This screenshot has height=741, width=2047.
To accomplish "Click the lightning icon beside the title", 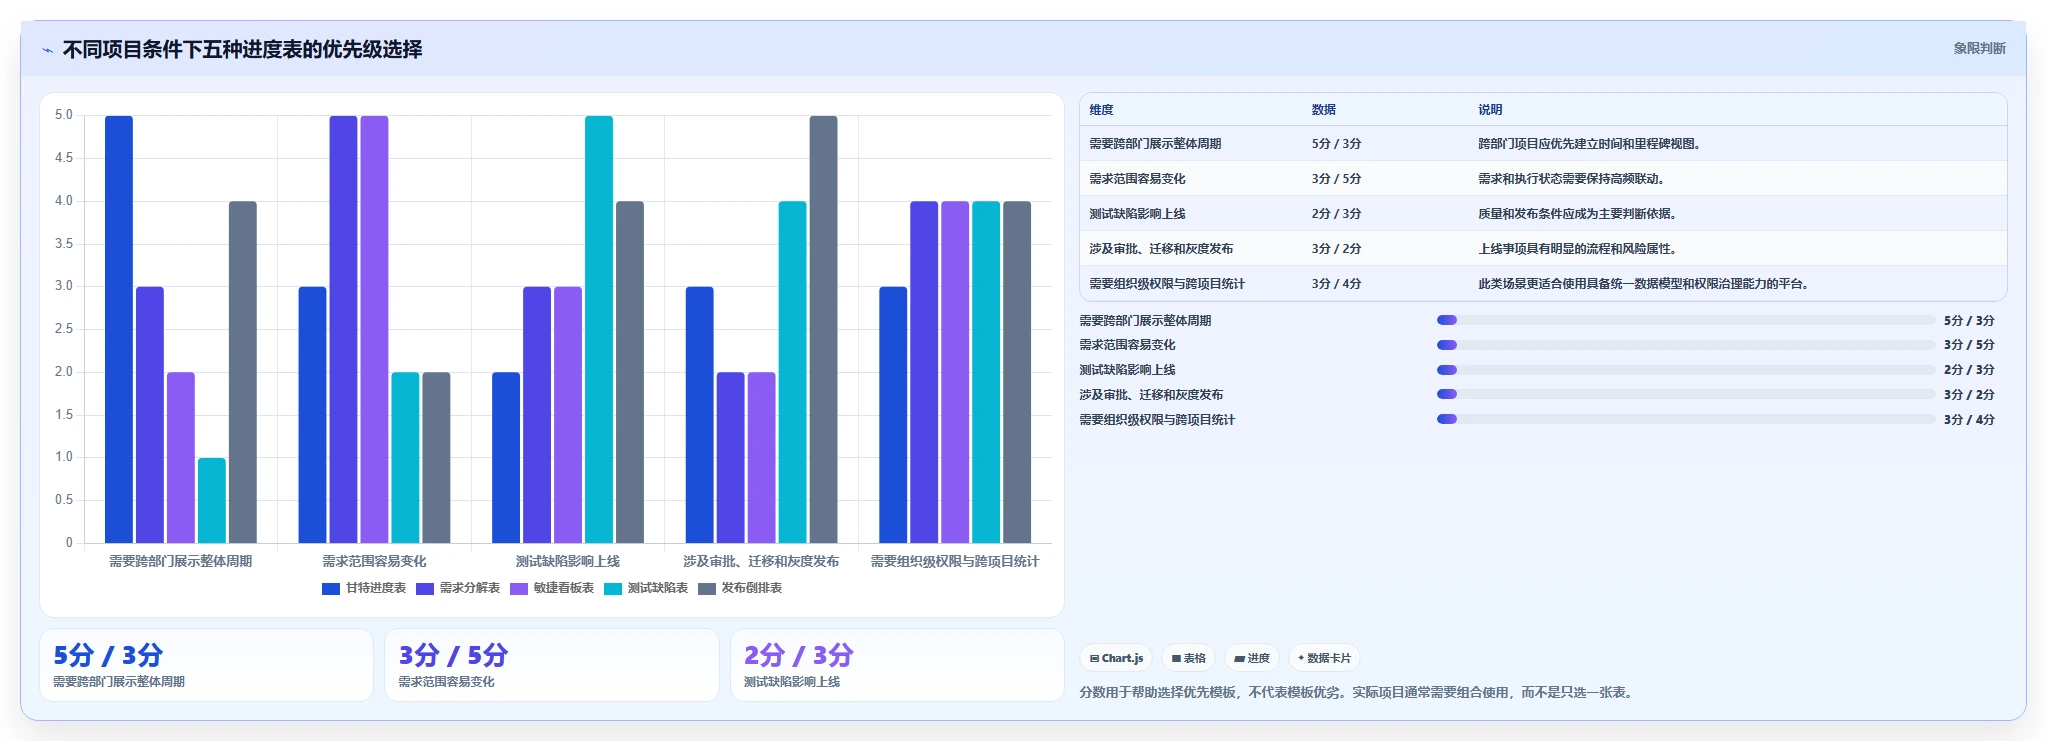I will [x=47, y=50].
